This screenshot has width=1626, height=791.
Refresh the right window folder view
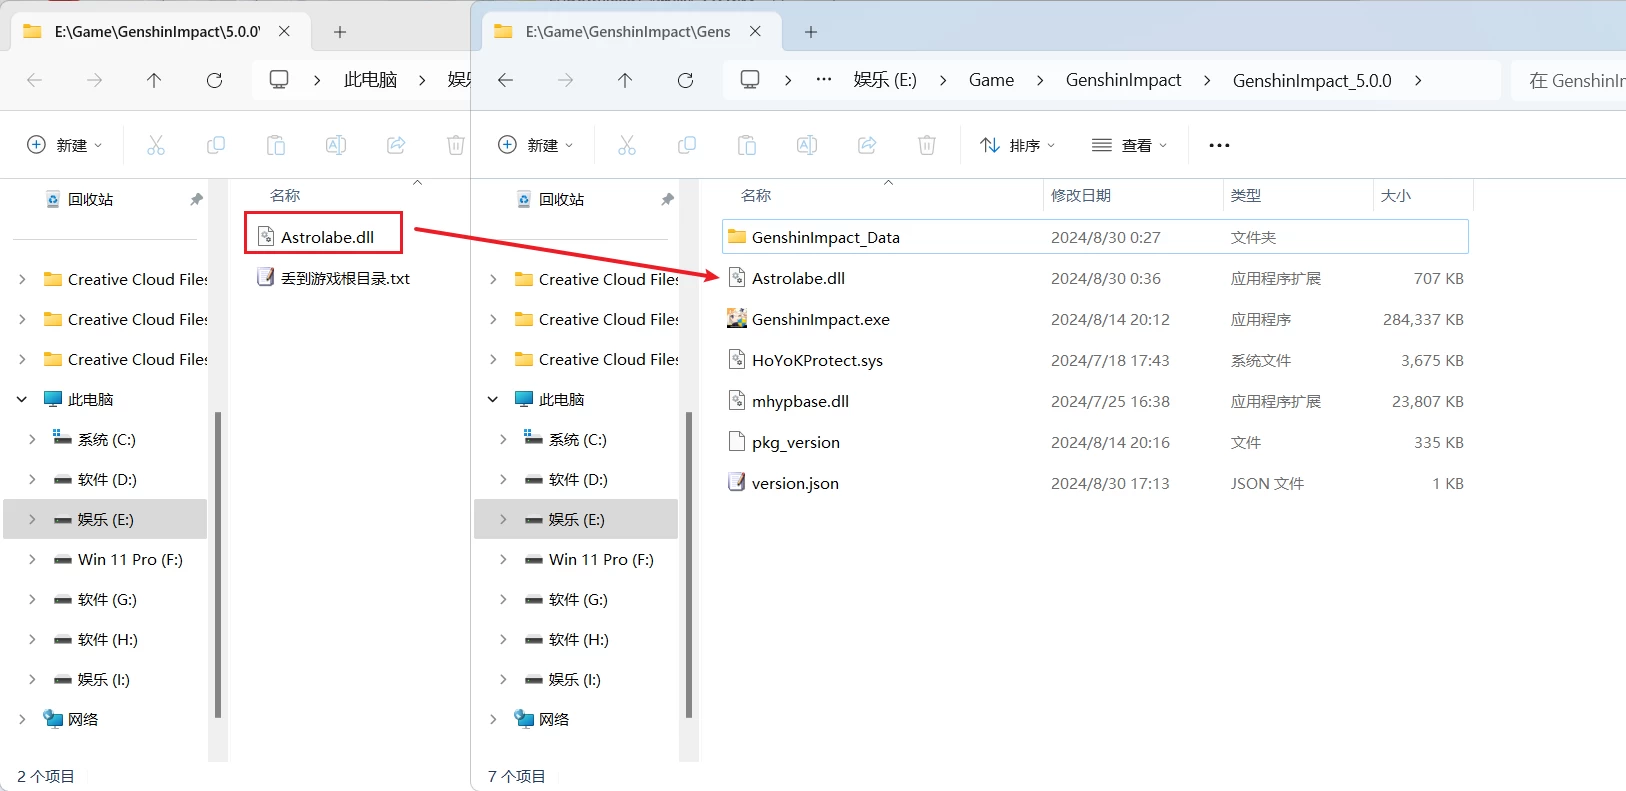685,80
